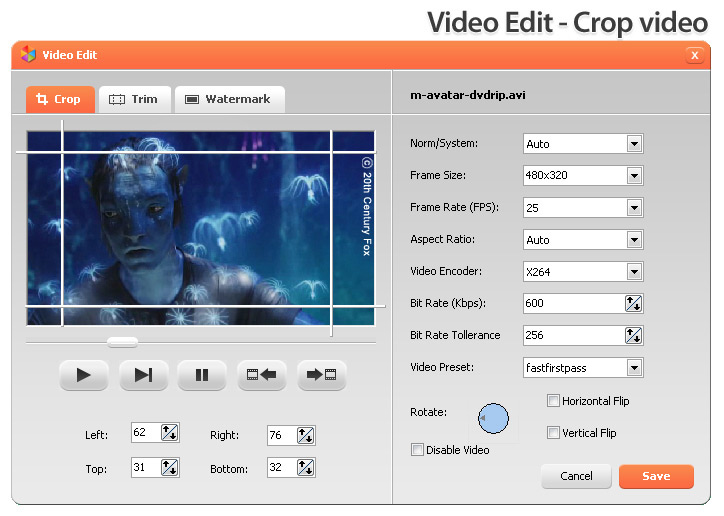Check the Disable Video option
Screen dimensions: 724x516
(x=417, y=449)
